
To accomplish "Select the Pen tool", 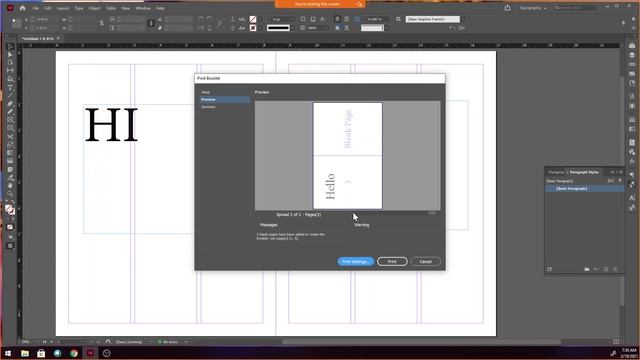I will [x=10, y=104].
